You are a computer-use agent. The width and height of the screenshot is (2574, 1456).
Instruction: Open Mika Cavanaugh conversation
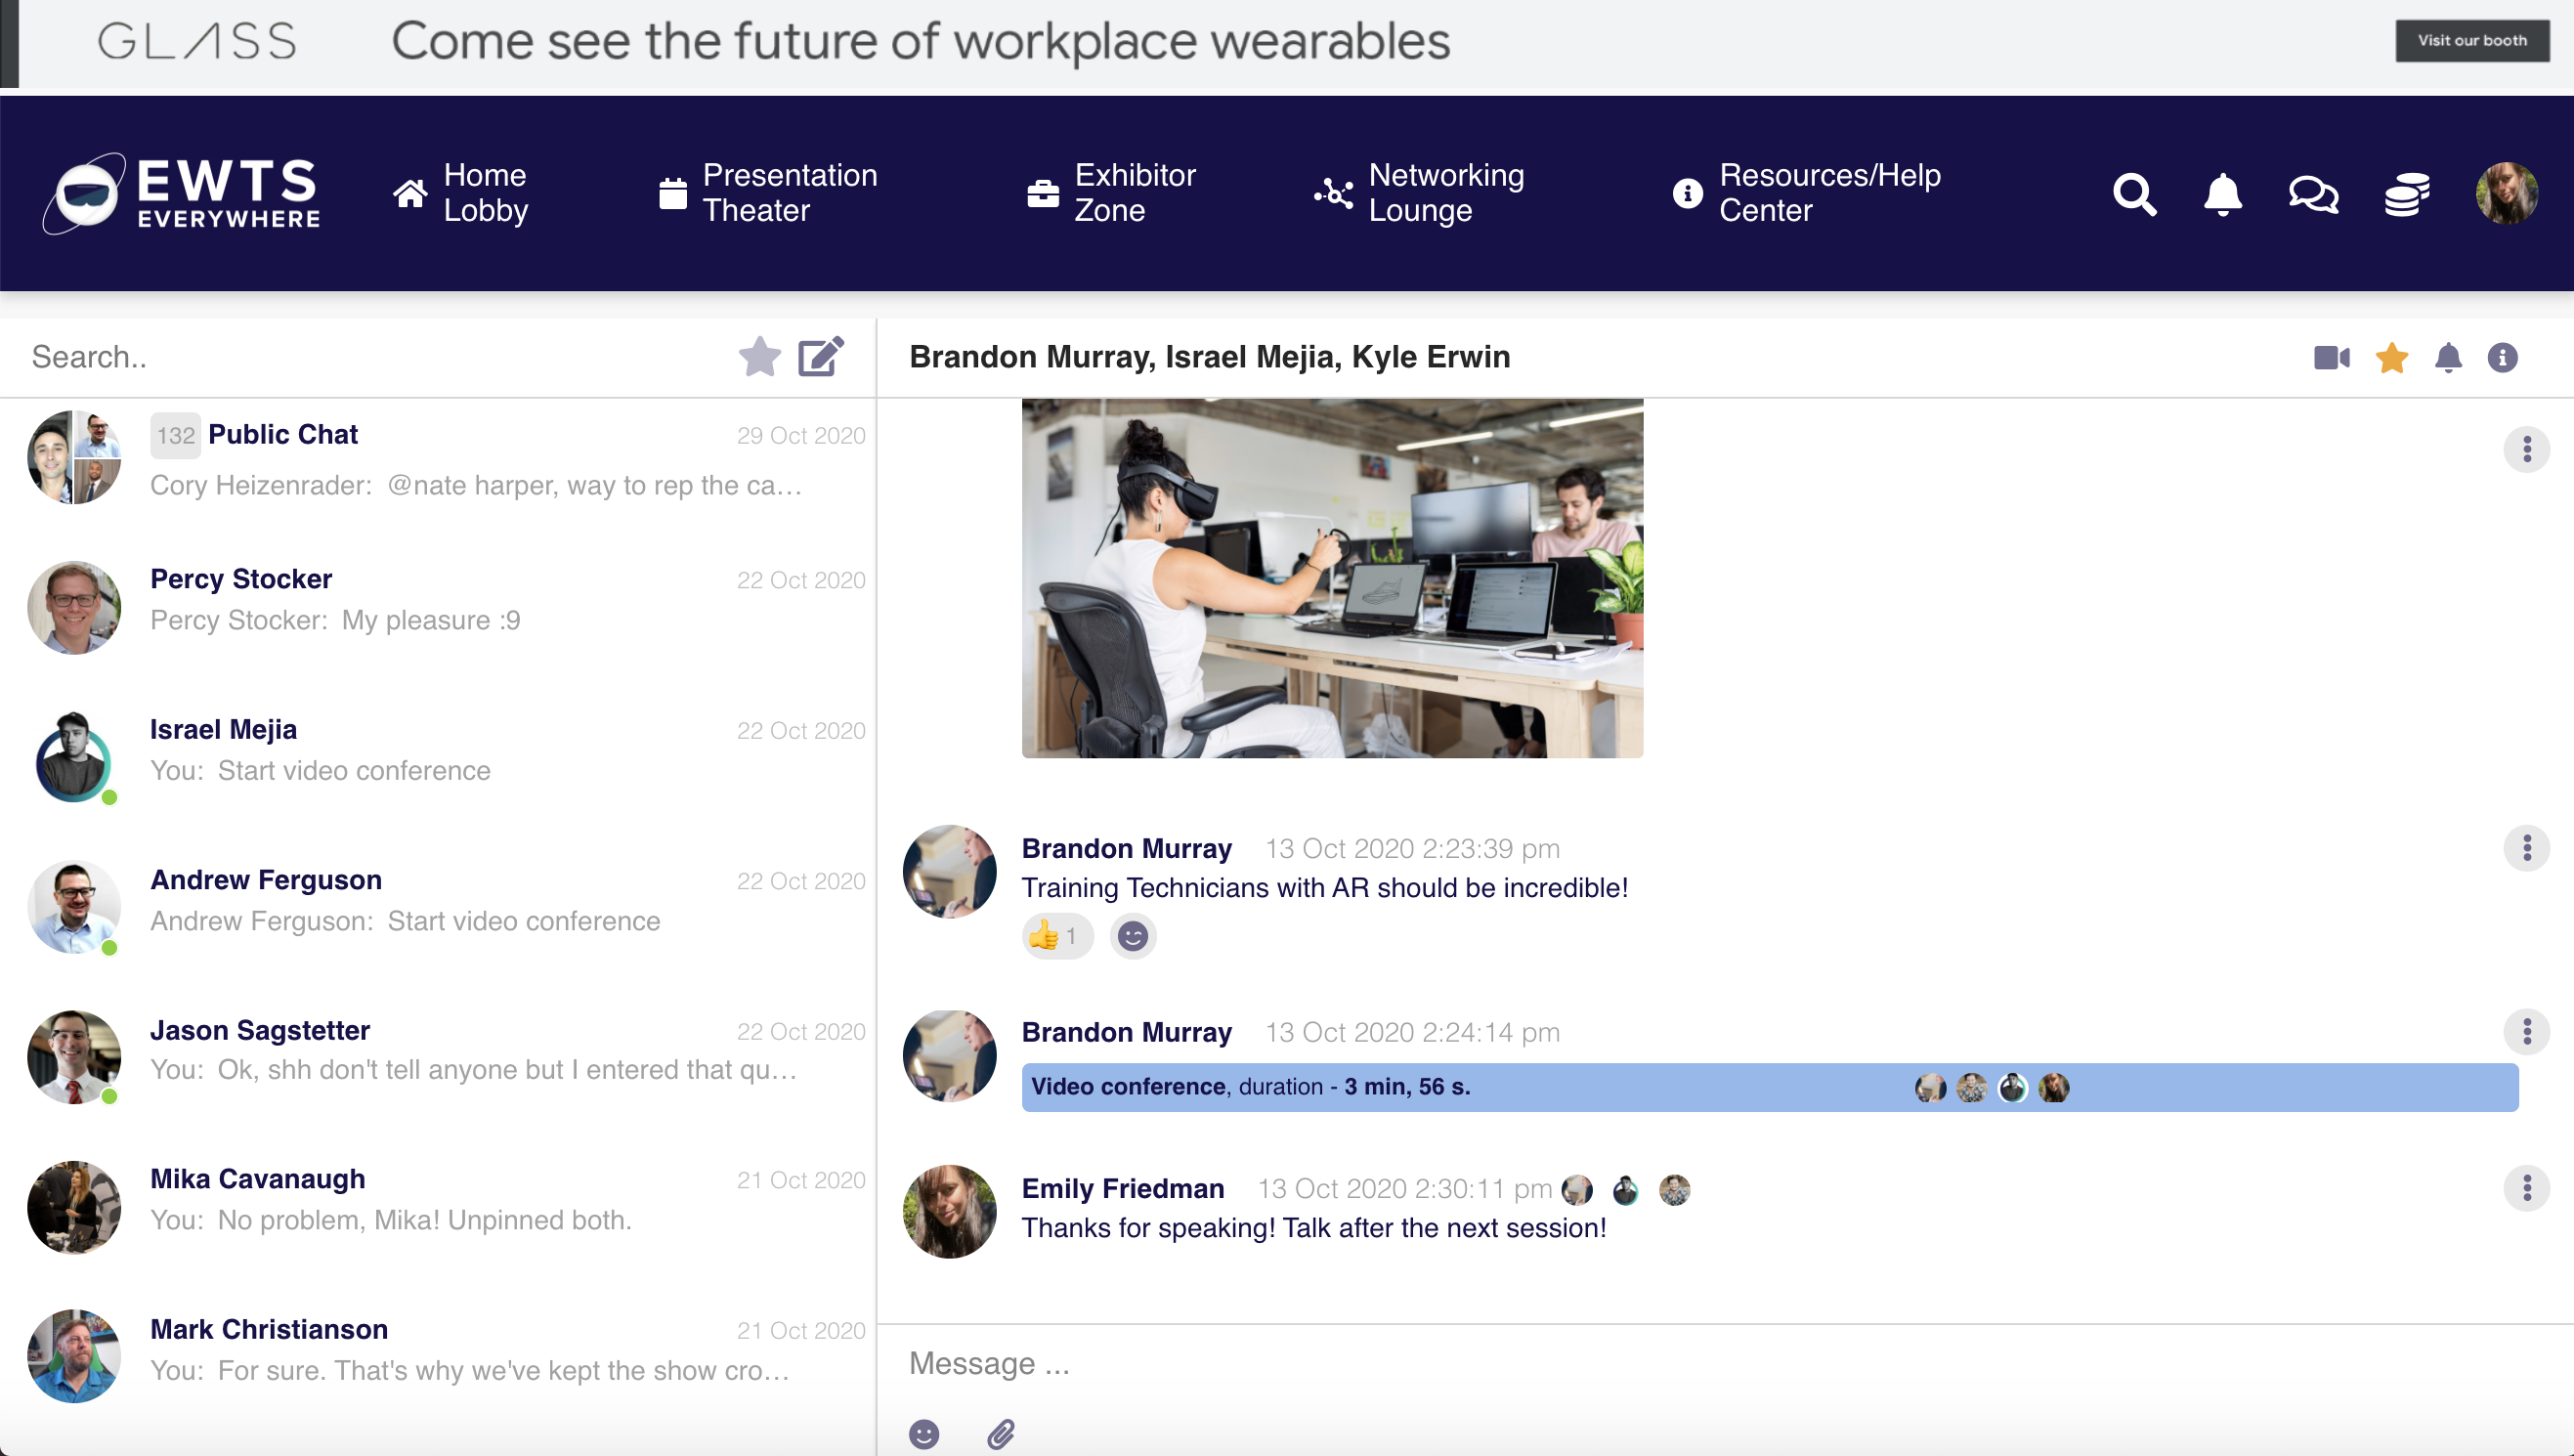pos(438,1206)
